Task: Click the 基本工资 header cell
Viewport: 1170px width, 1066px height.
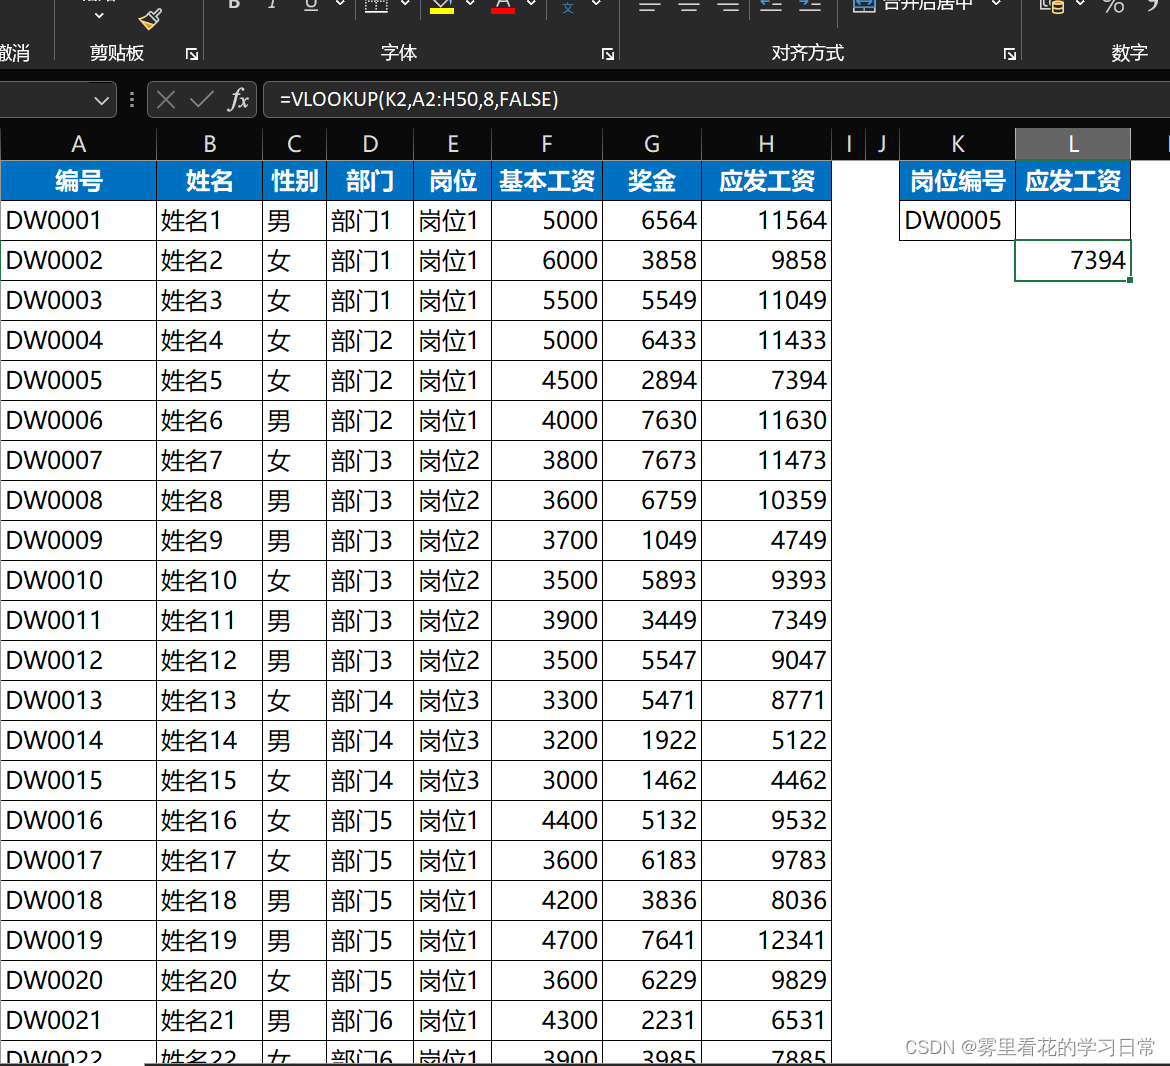Action: click(546, 181)
